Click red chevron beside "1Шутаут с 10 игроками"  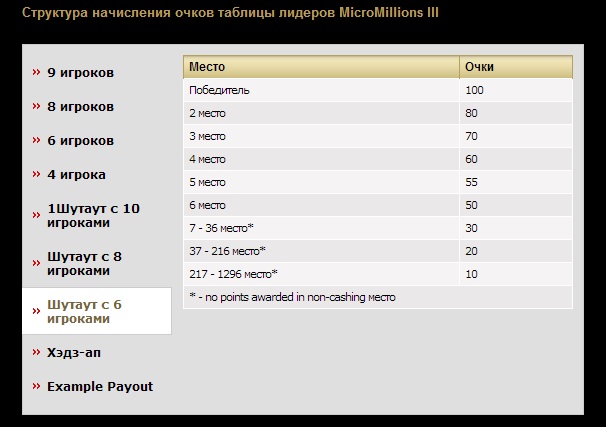coord(36,215)
